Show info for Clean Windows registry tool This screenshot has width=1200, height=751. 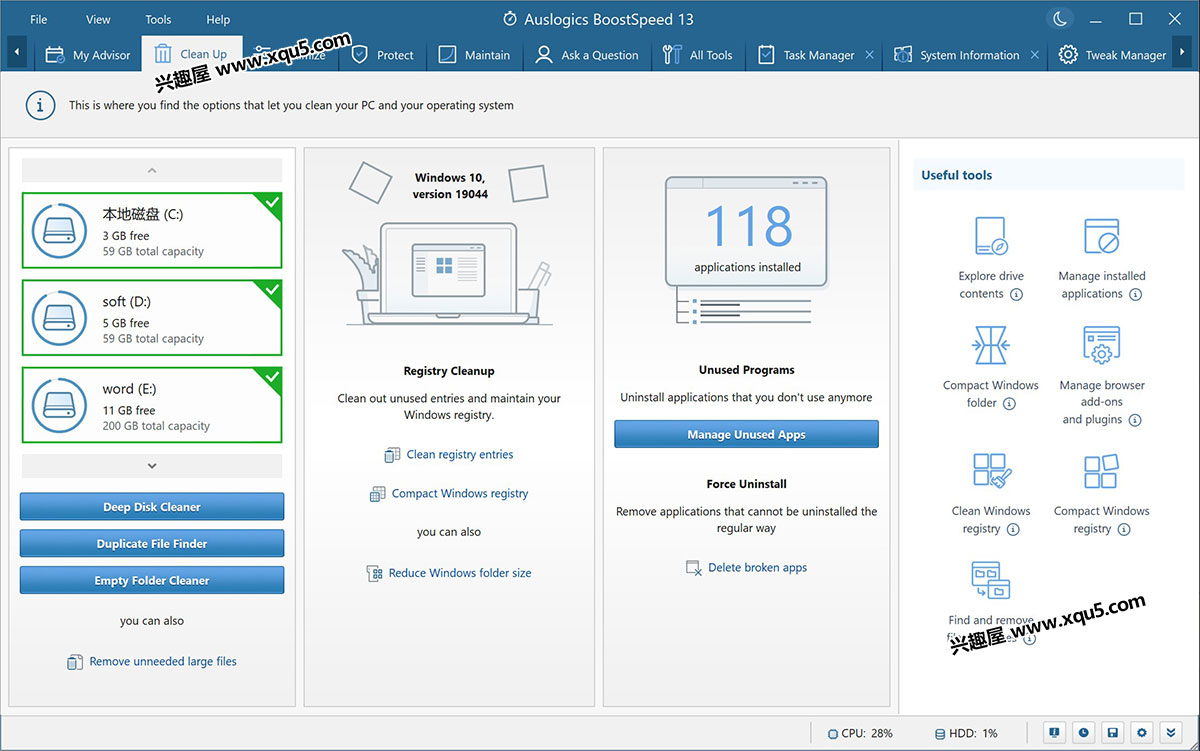[x=1014, y=529]
